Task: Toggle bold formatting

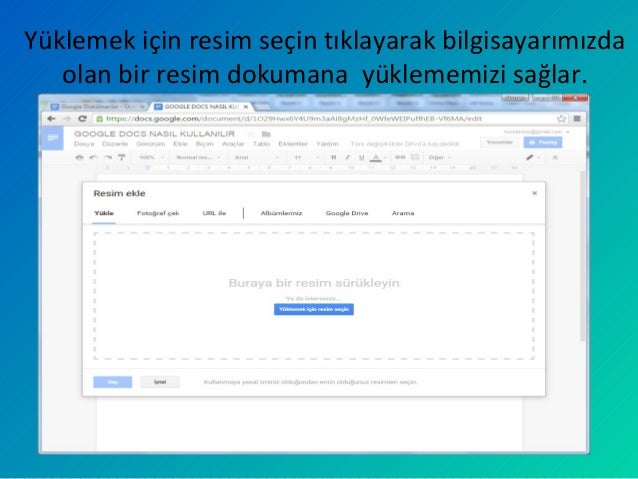Action: 333,157
